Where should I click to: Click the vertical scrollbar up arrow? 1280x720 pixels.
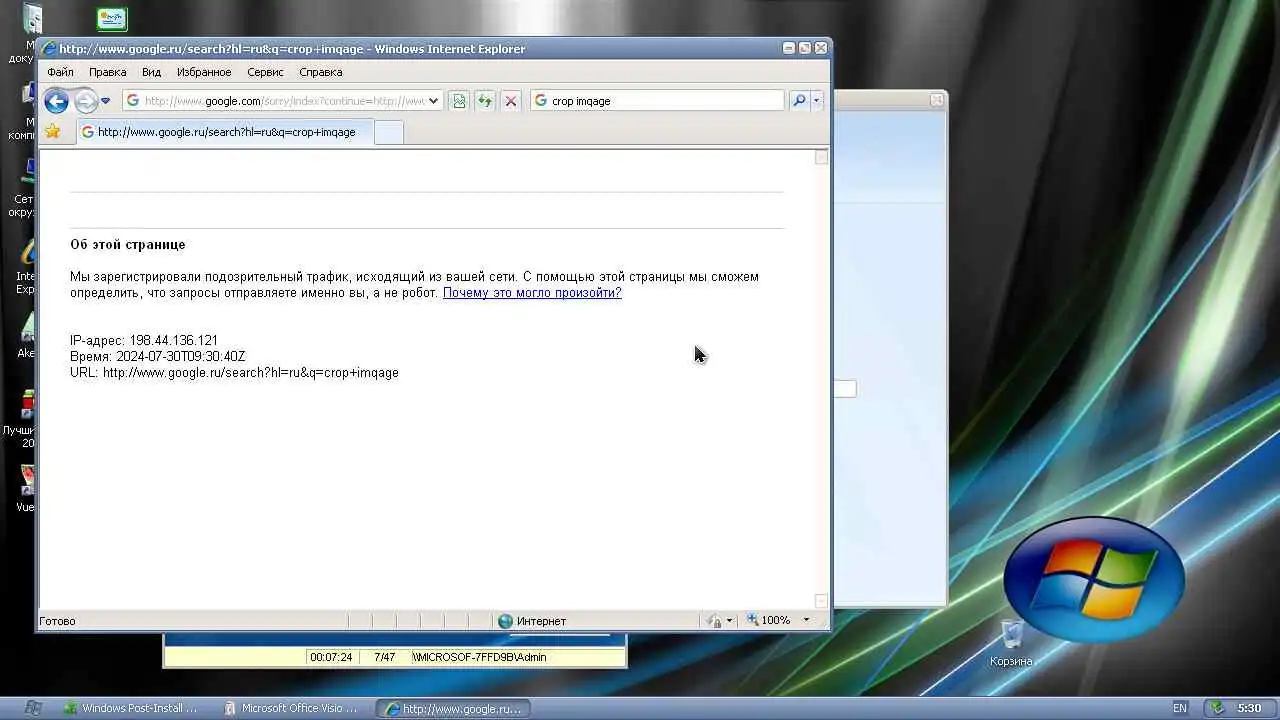(x=821, y=157)
